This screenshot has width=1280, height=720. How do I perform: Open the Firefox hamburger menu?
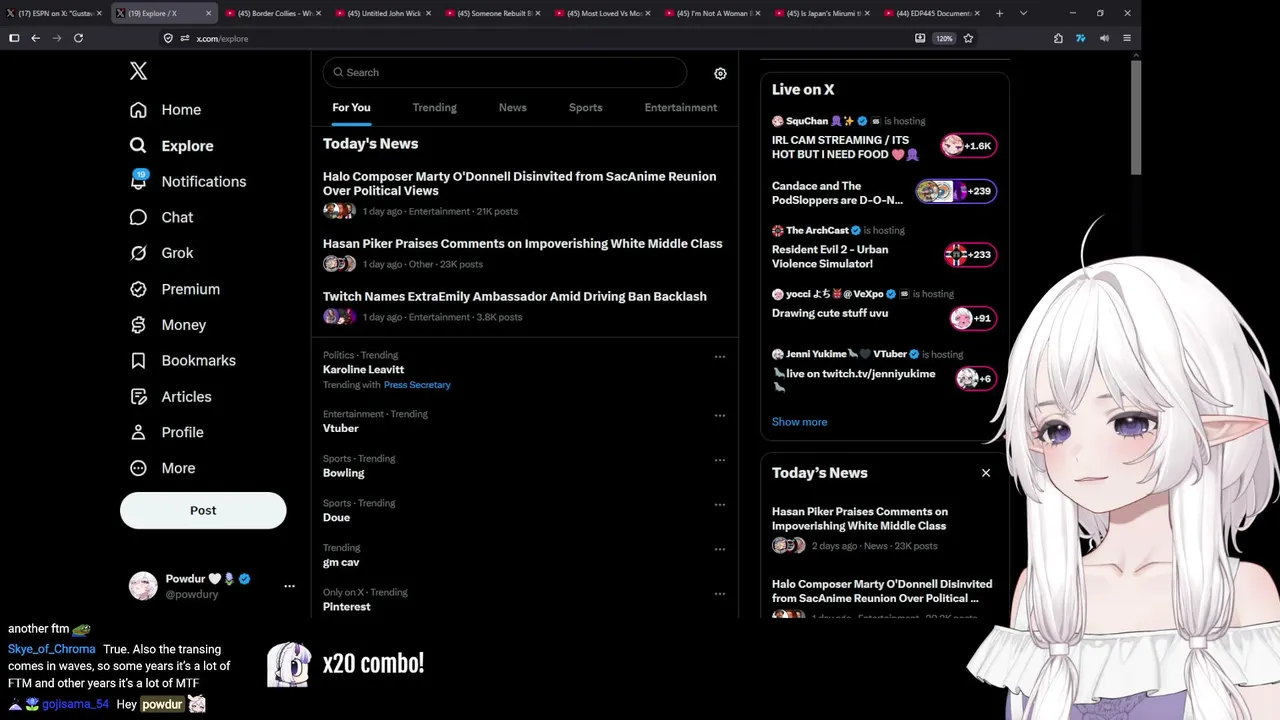click(x=1127, y=38)
